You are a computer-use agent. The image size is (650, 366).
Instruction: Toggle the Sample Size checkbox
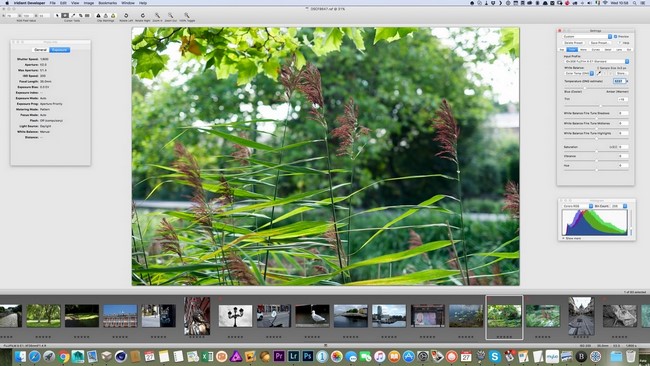[x=598, y=68]
